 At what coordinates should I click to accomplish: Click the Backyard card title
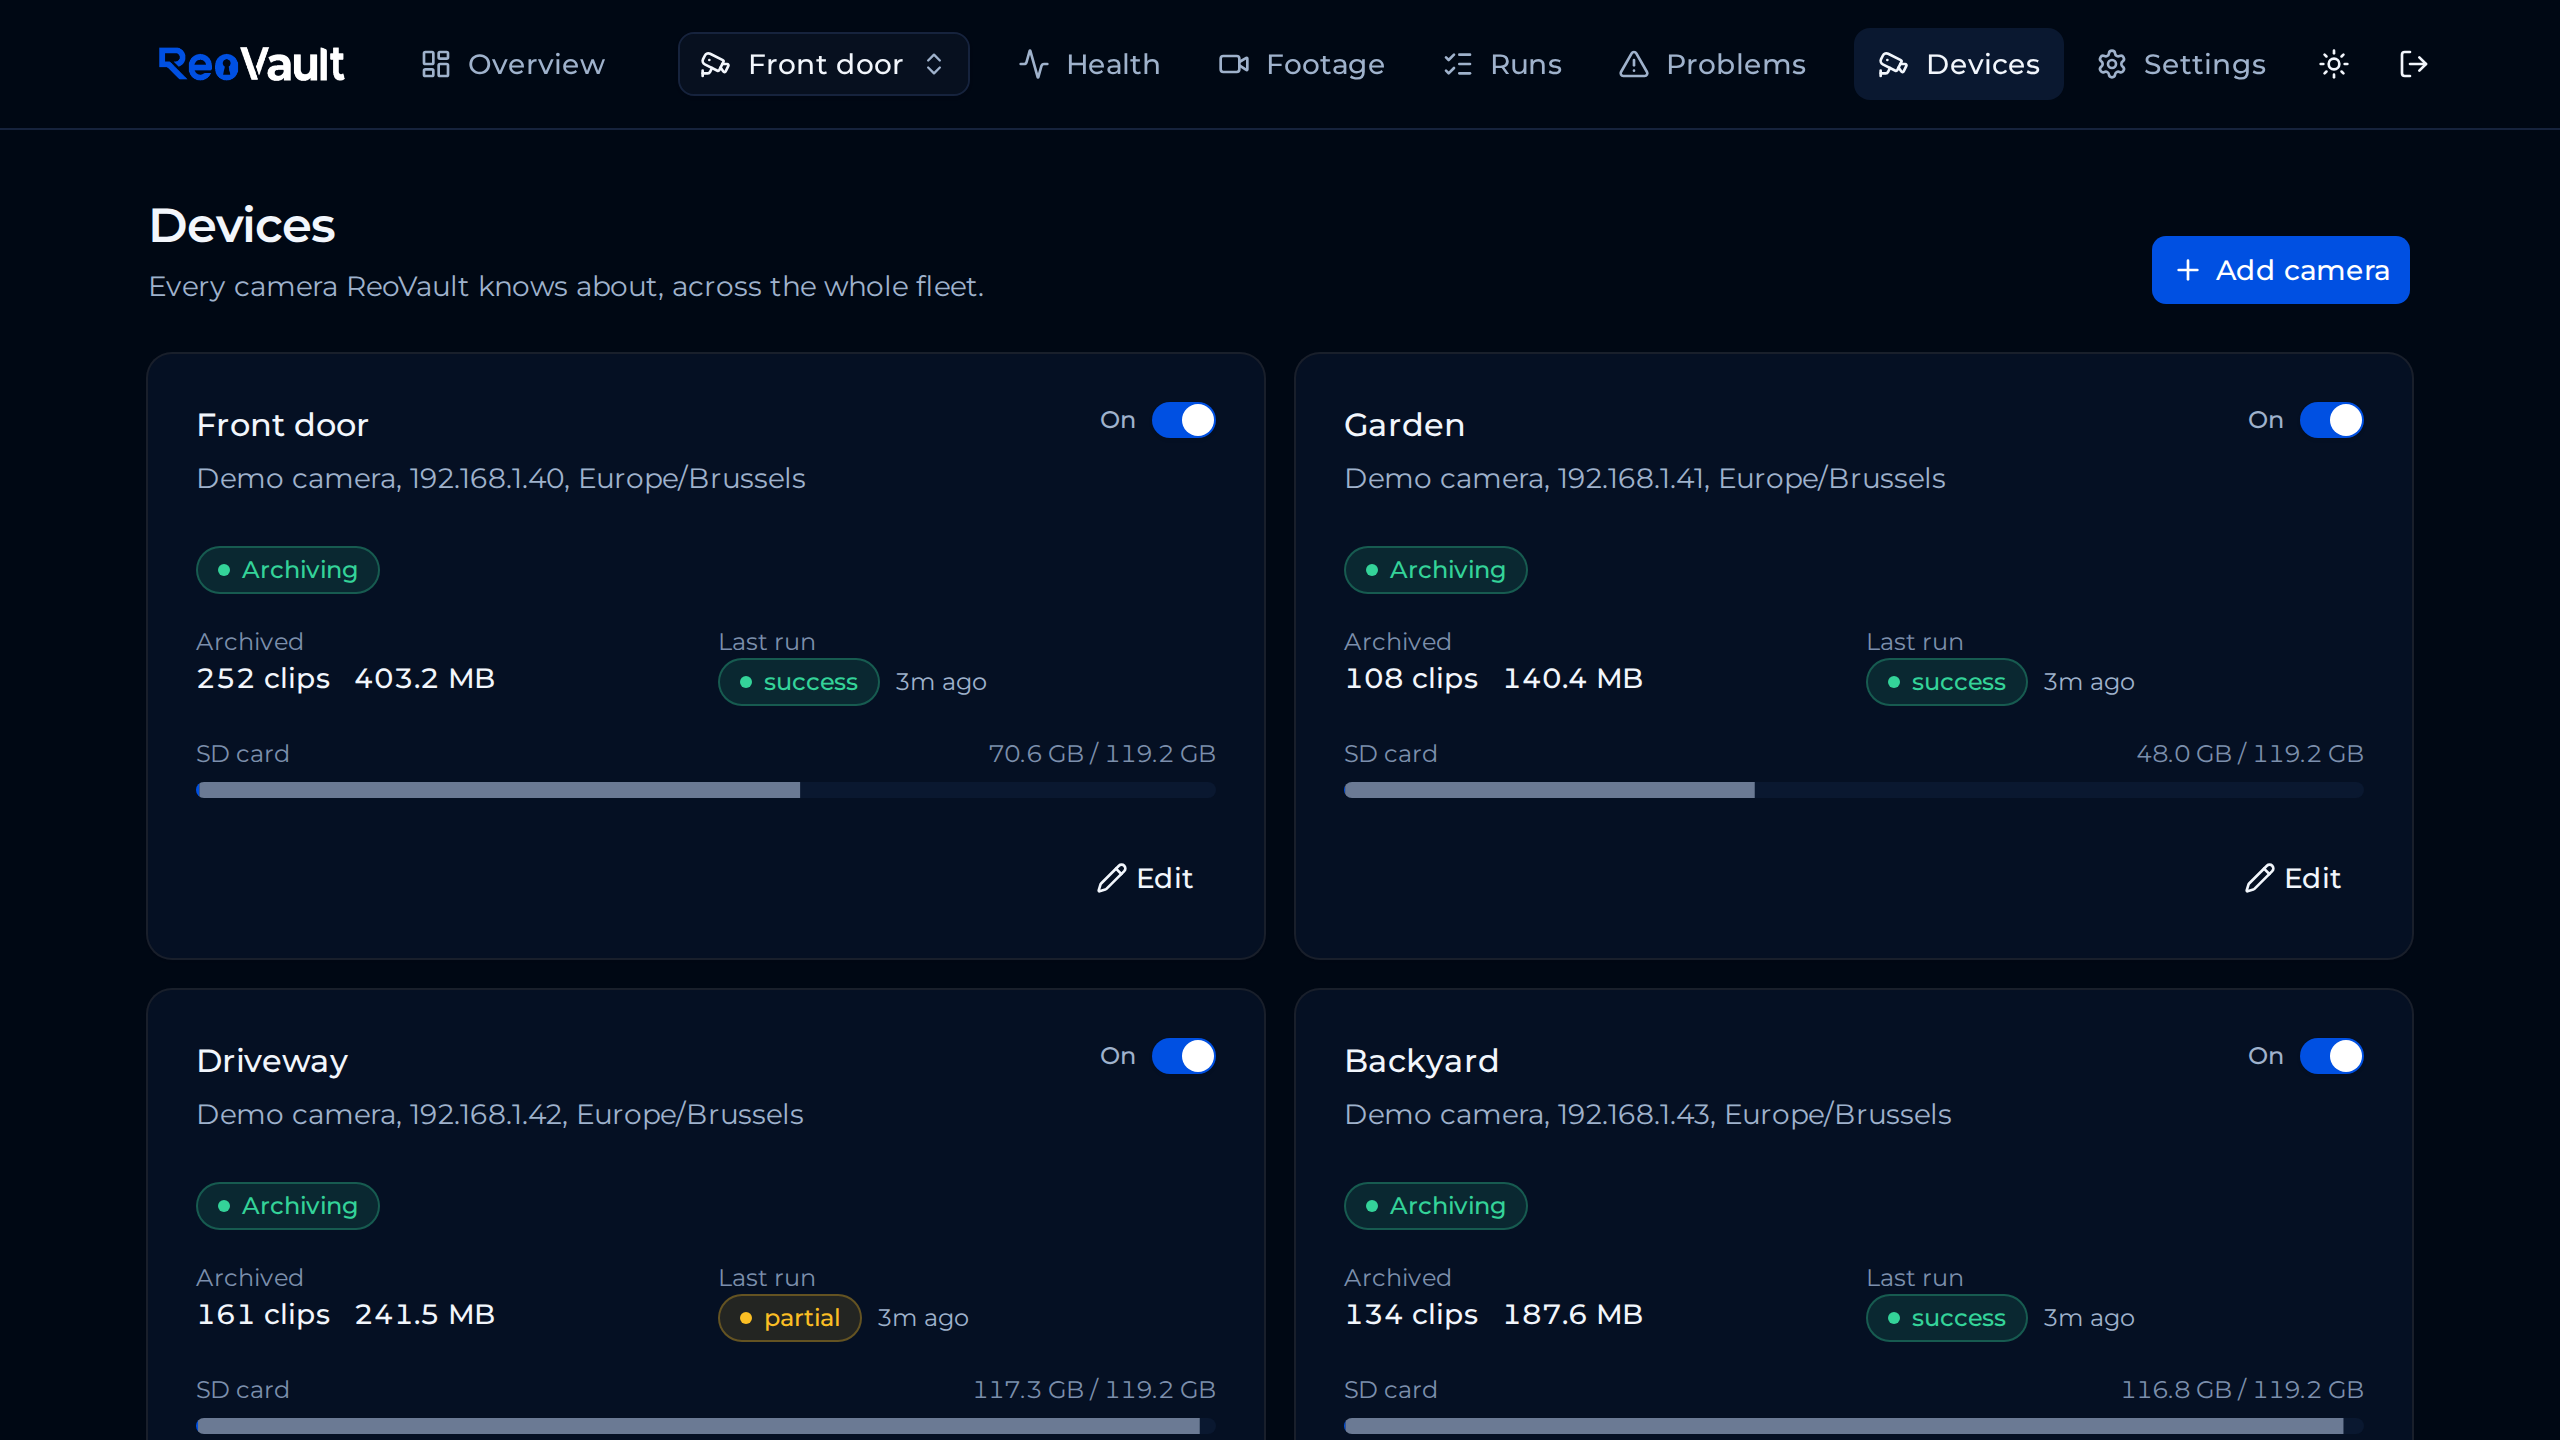[1421, 1060]
